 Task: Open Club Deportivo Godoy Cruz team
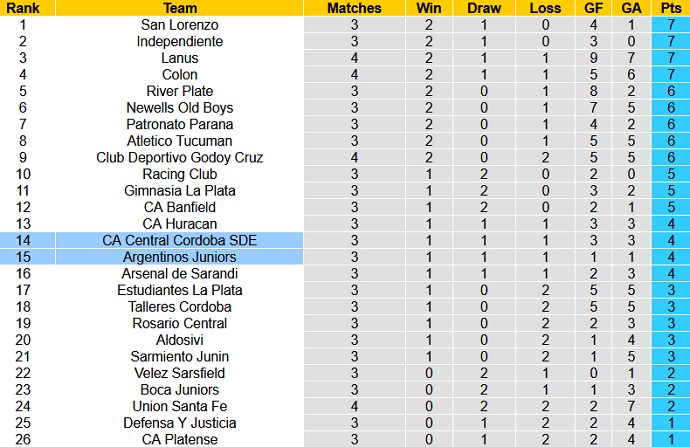tap(180, 157)
